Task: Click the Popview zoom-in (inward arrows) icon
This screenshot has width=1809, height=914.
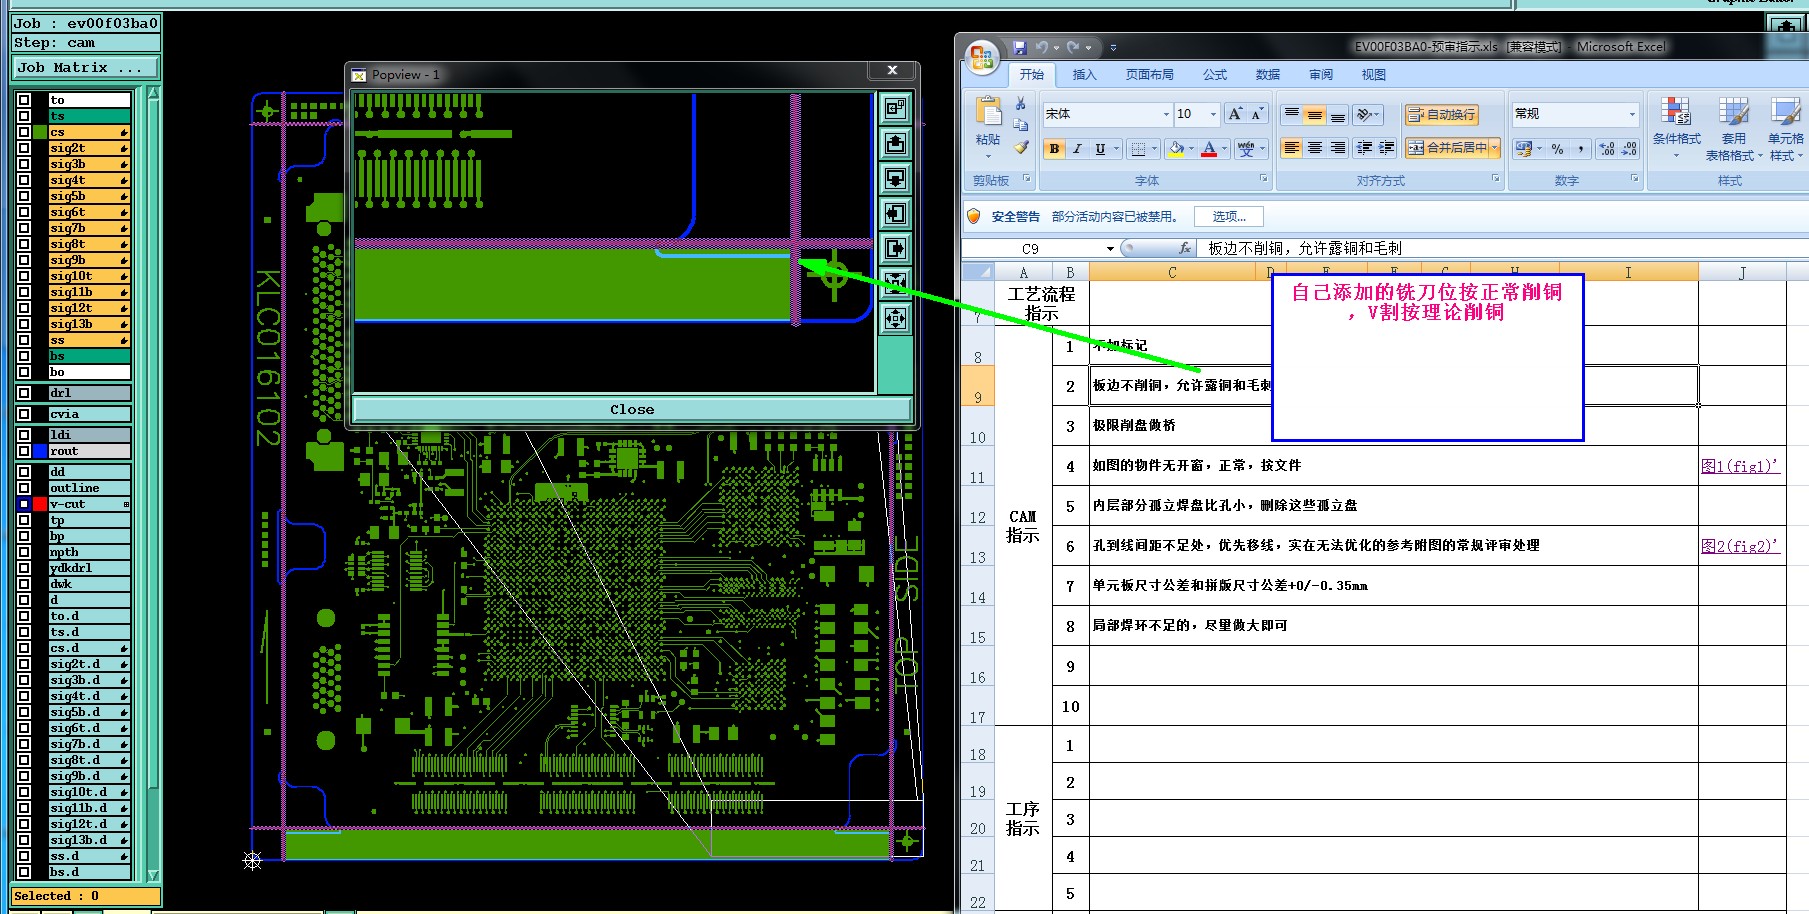Action: point(895,284)
